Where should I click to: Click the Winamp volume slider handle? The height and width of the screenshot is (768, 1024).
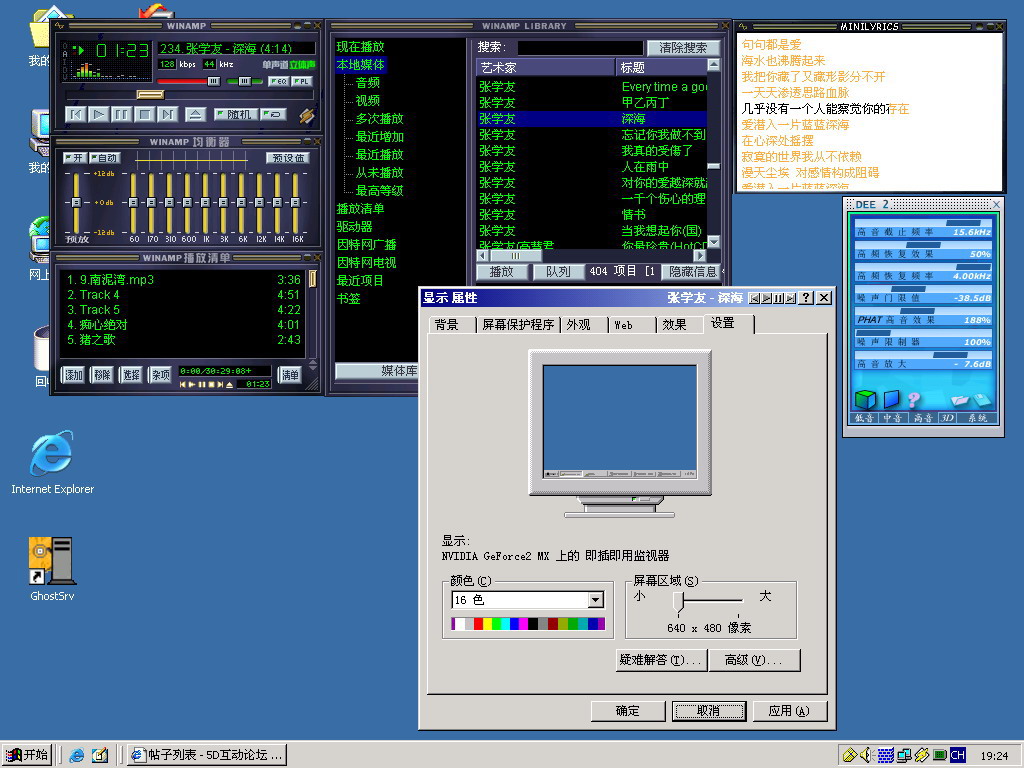click(x=214, y=81)
